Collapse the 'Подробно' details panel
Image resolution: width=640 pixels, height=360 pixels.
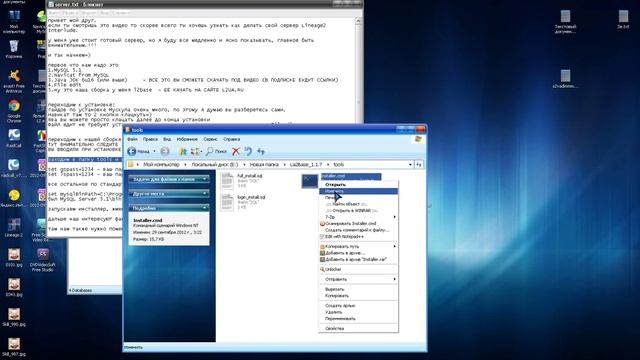204,208
